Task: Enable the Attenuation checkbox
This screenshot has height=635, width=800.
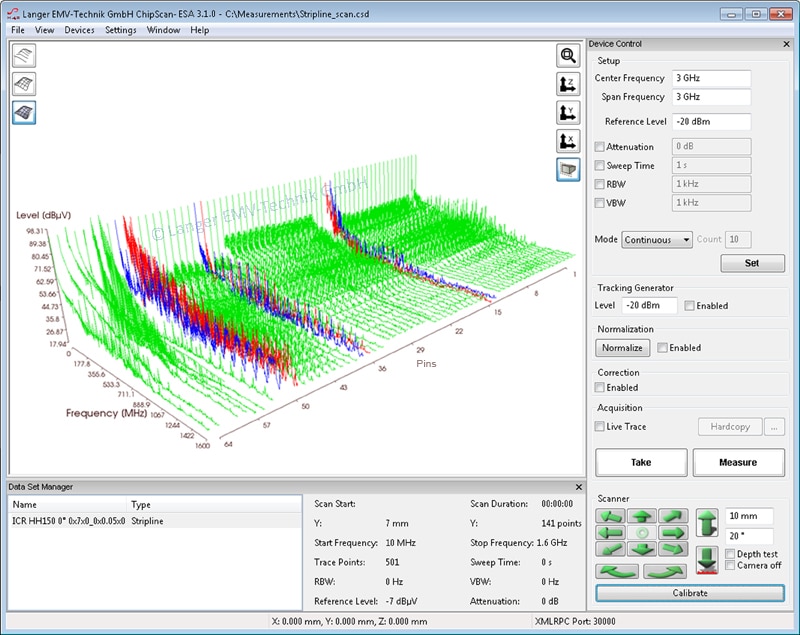Action: click(x=600, y=147)
